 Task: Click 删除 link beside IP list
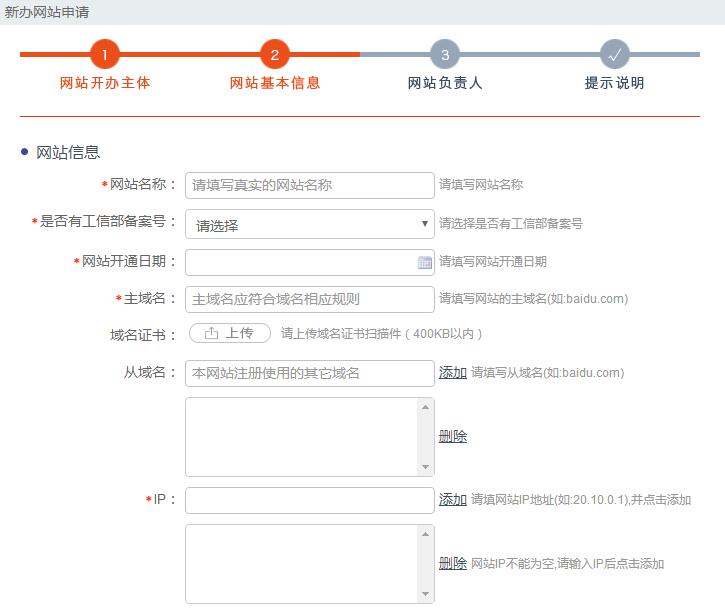[x=452, y=564]
